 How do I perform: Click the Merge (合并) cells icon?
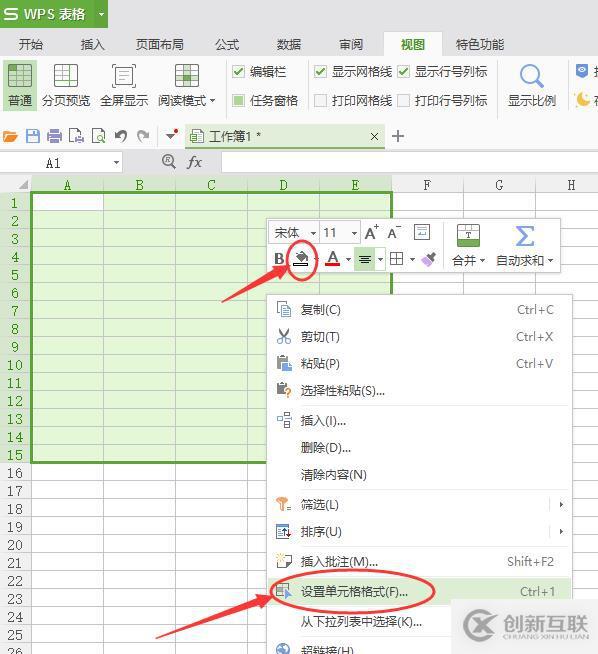[468, 236]
